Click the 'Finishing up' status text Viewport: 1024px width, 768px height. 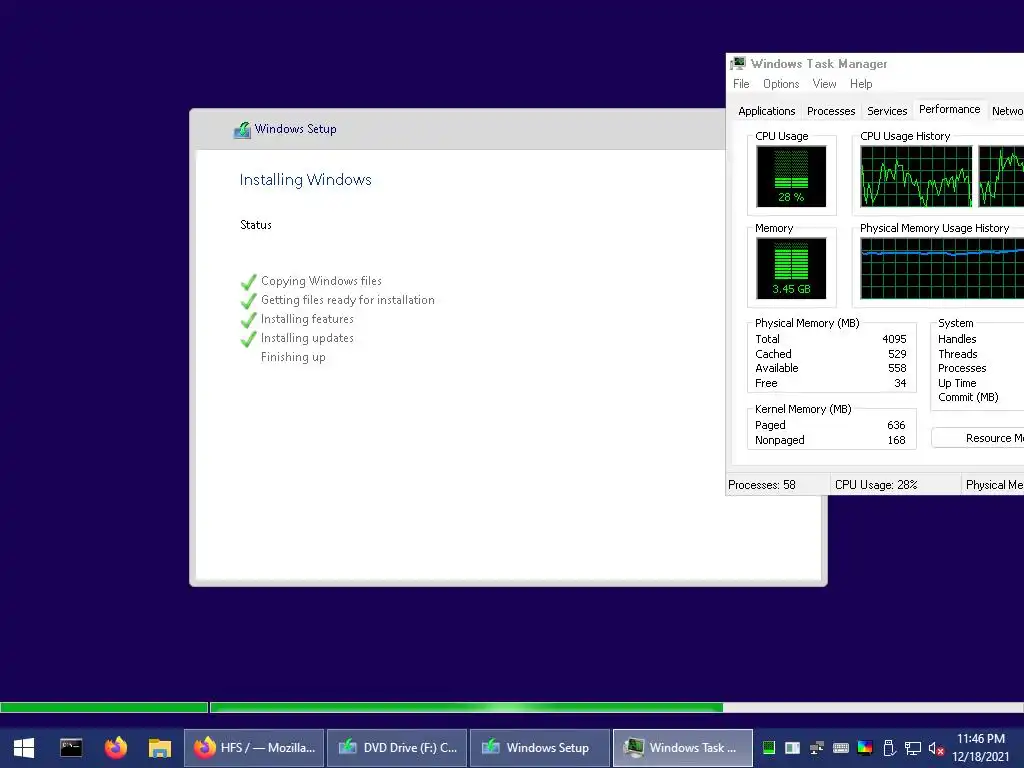click(293, 357)
